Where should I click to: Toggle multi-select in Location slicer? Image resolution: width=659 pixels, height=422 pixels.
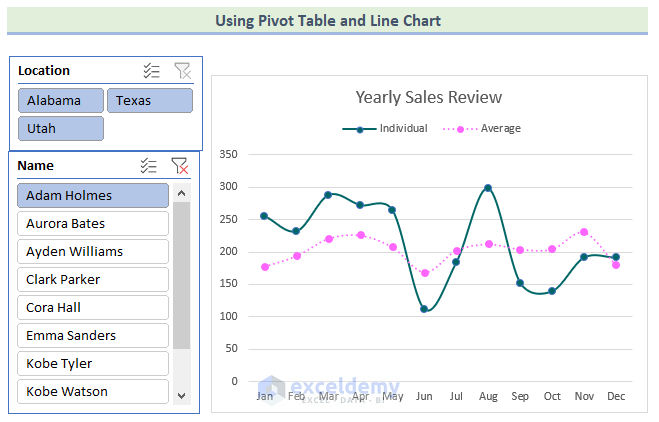(x=152, y=71)
